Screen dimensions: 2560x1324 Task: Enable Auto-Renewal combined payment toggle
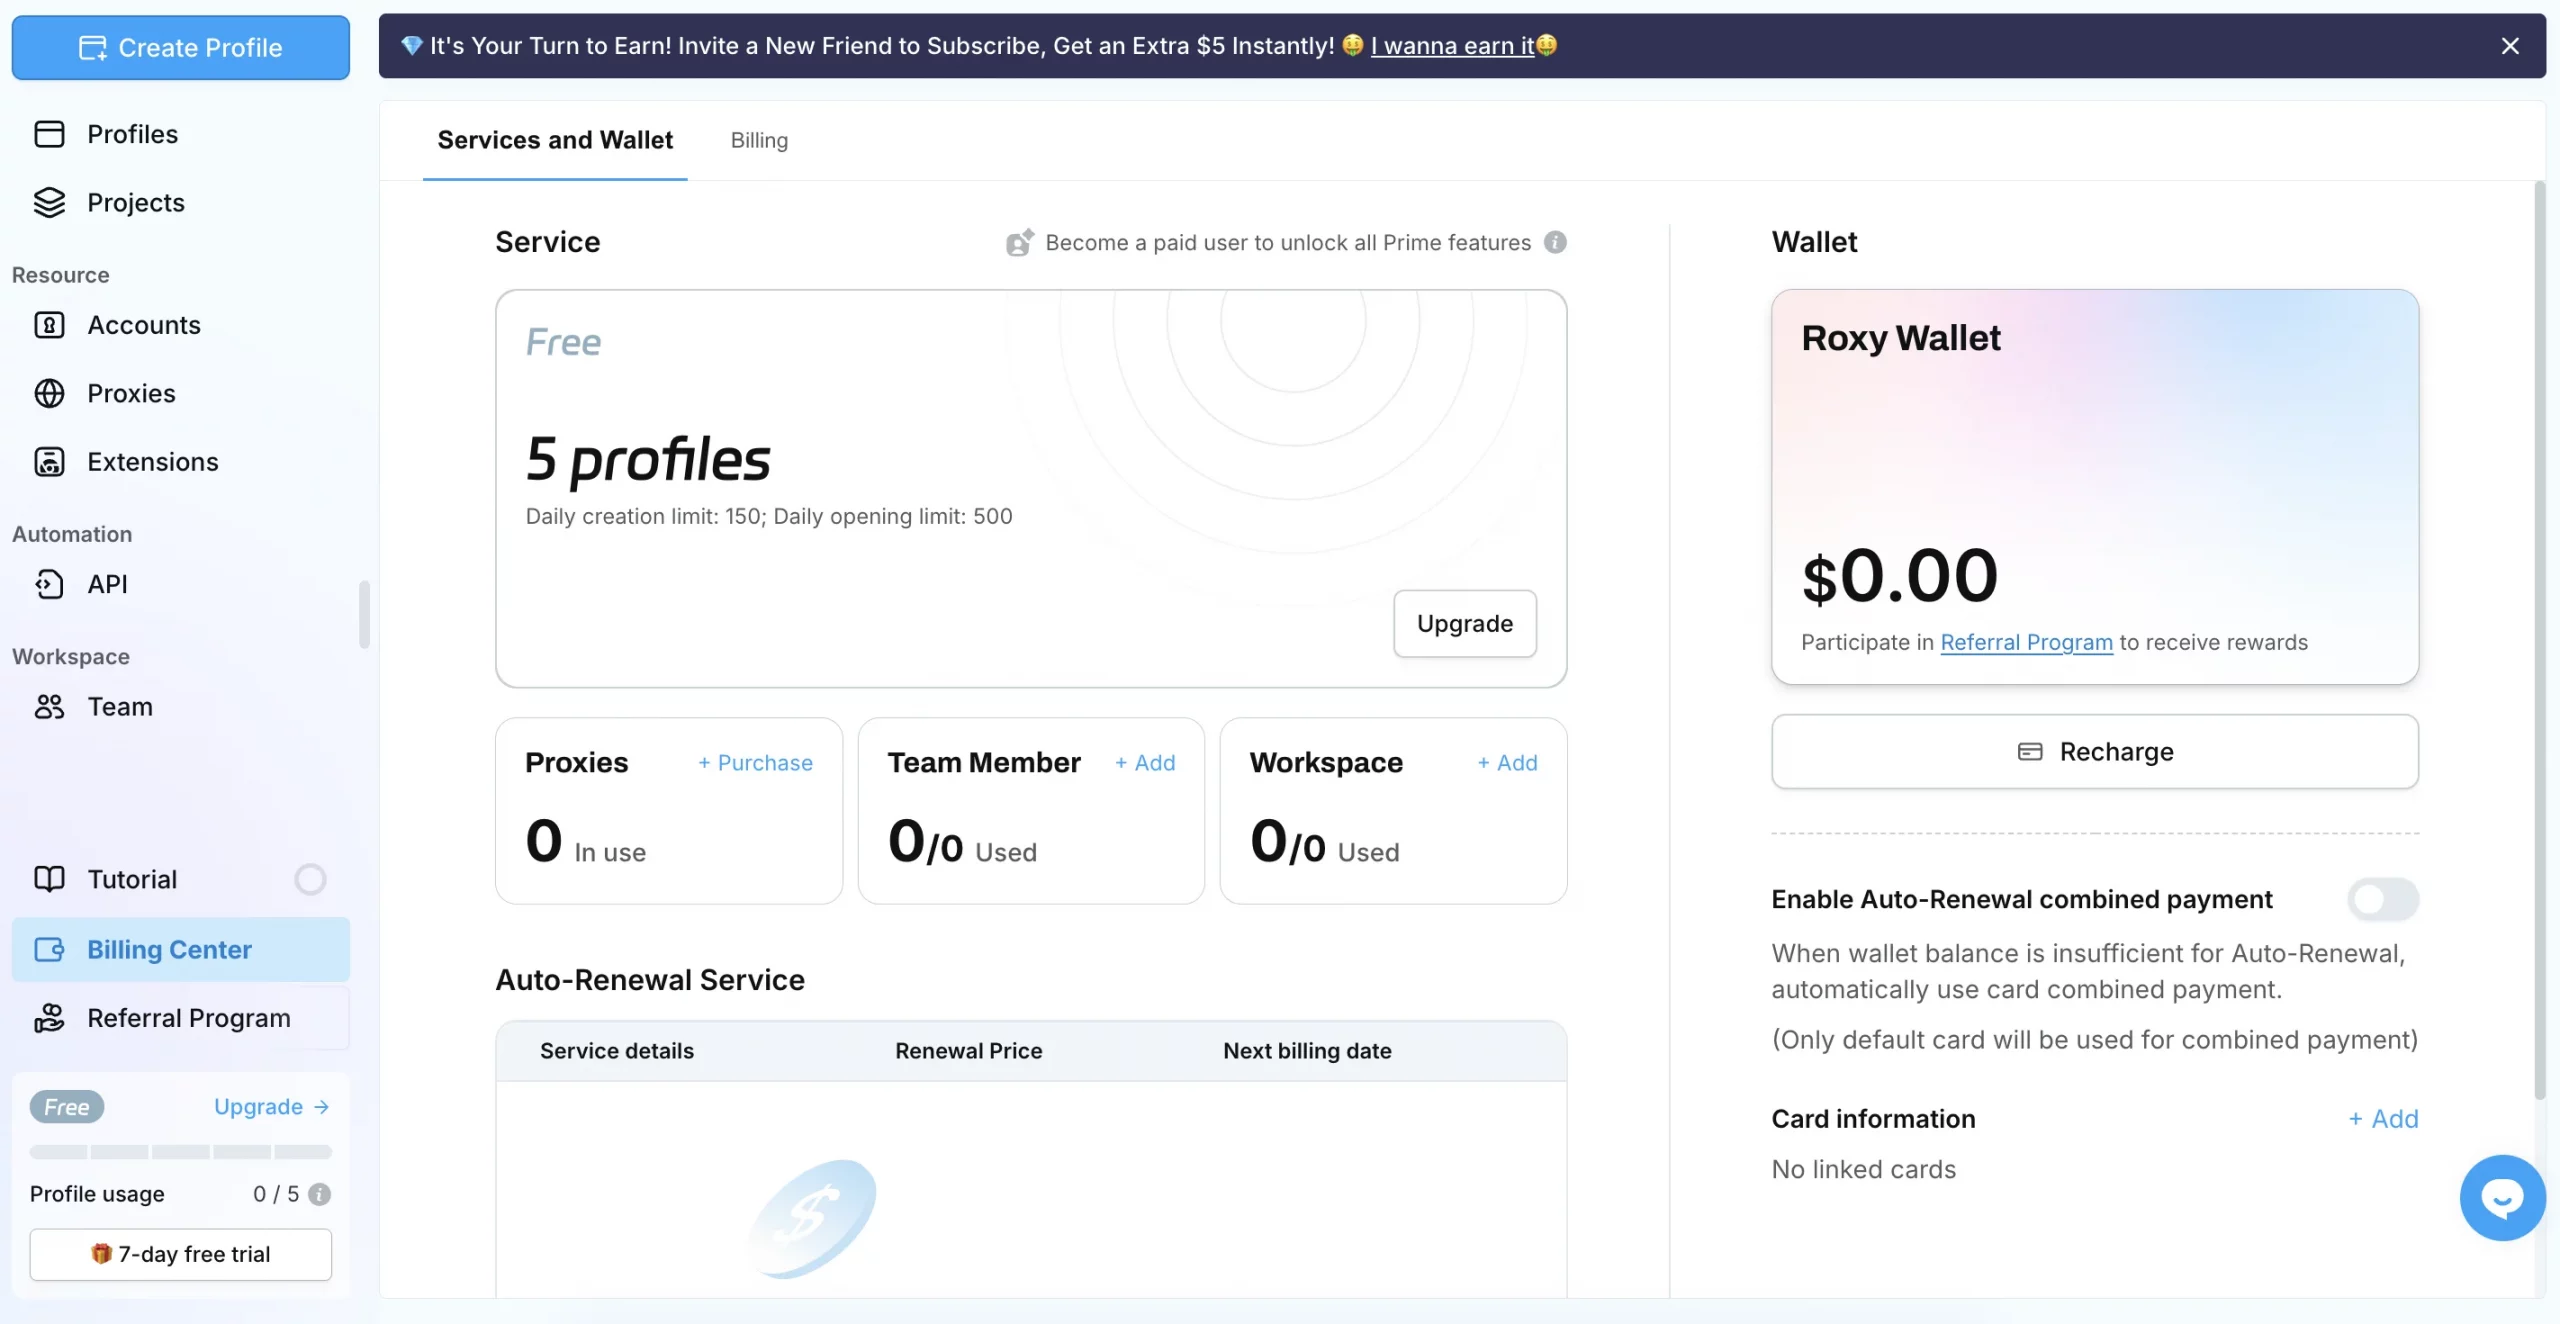click(2382, 899)
